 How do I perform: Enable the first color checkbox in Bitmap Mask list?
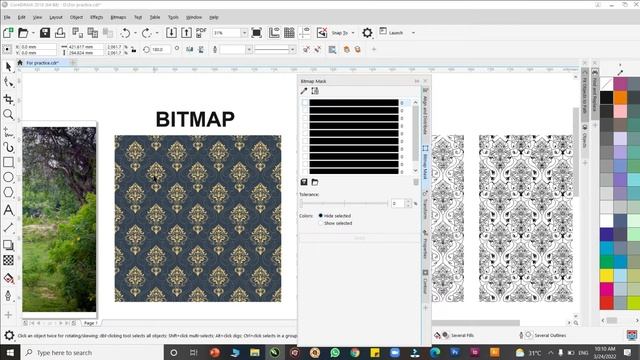305,103
